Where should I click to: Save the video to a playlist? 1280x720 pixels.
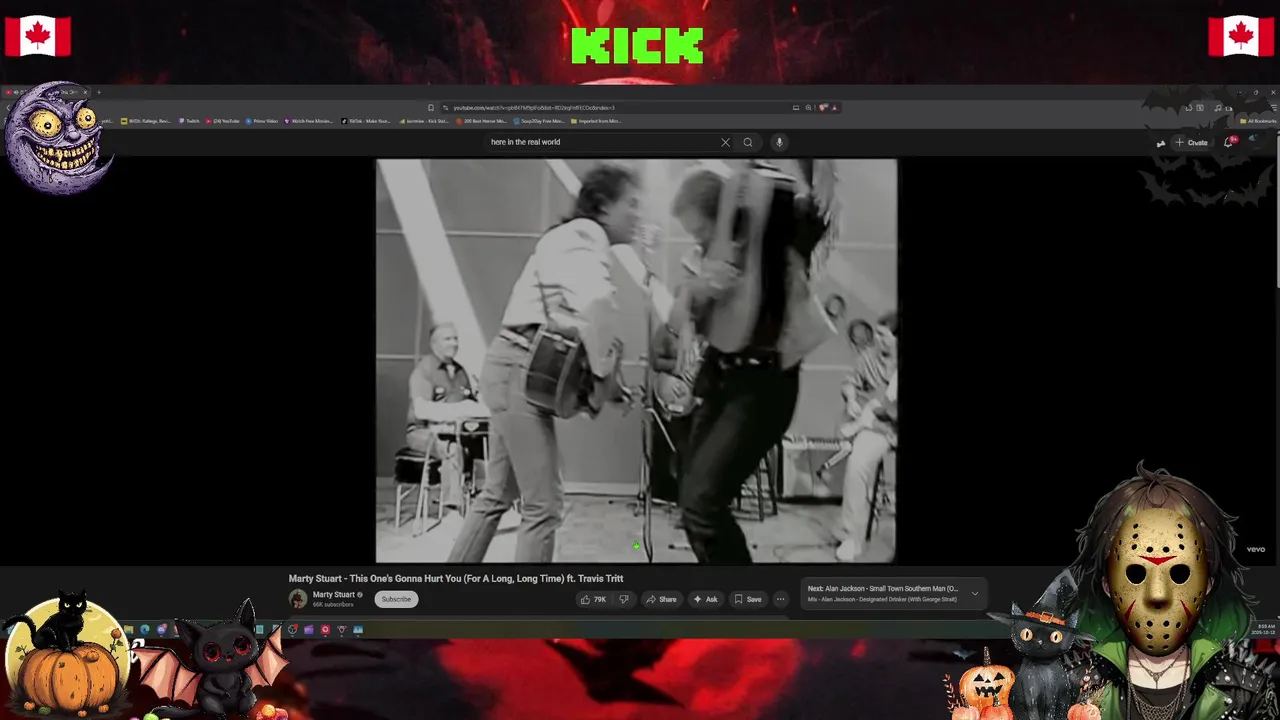coord(748,599)
